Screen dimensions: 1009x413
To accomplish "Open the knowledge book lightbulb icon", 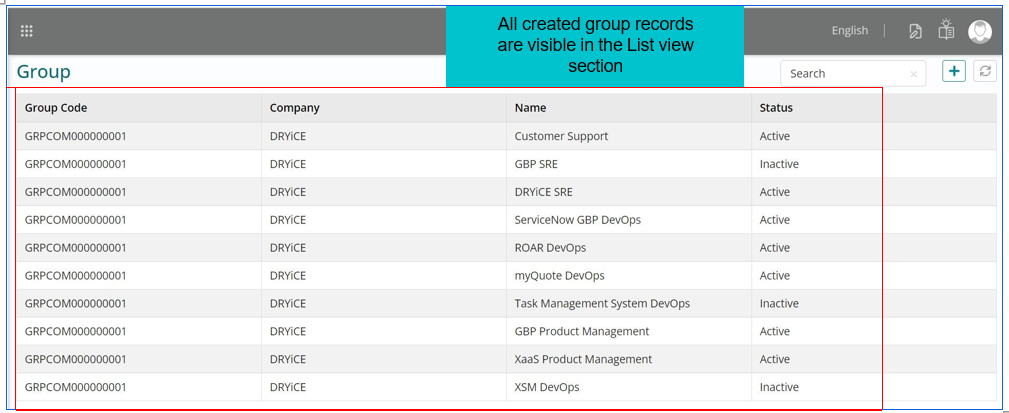I will 946,31.
